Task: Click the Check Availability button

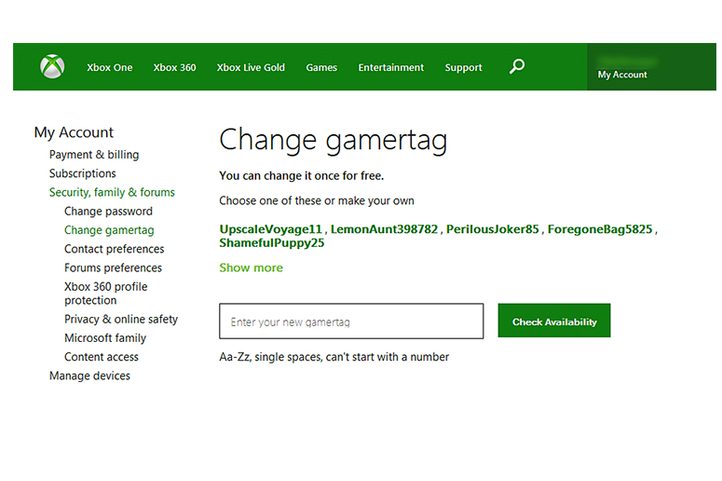Action: click(x=554, y=320)
